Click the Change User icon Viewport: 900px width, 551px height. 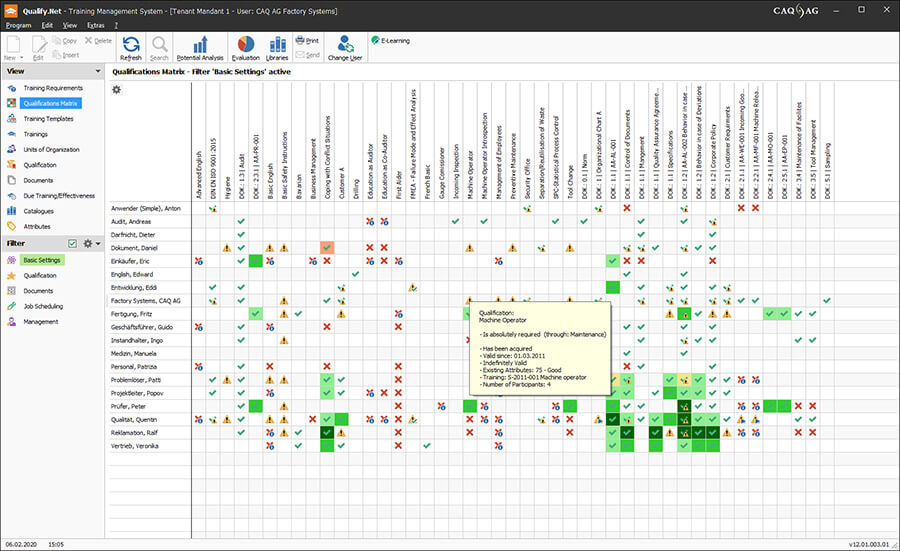pos(345,48)
